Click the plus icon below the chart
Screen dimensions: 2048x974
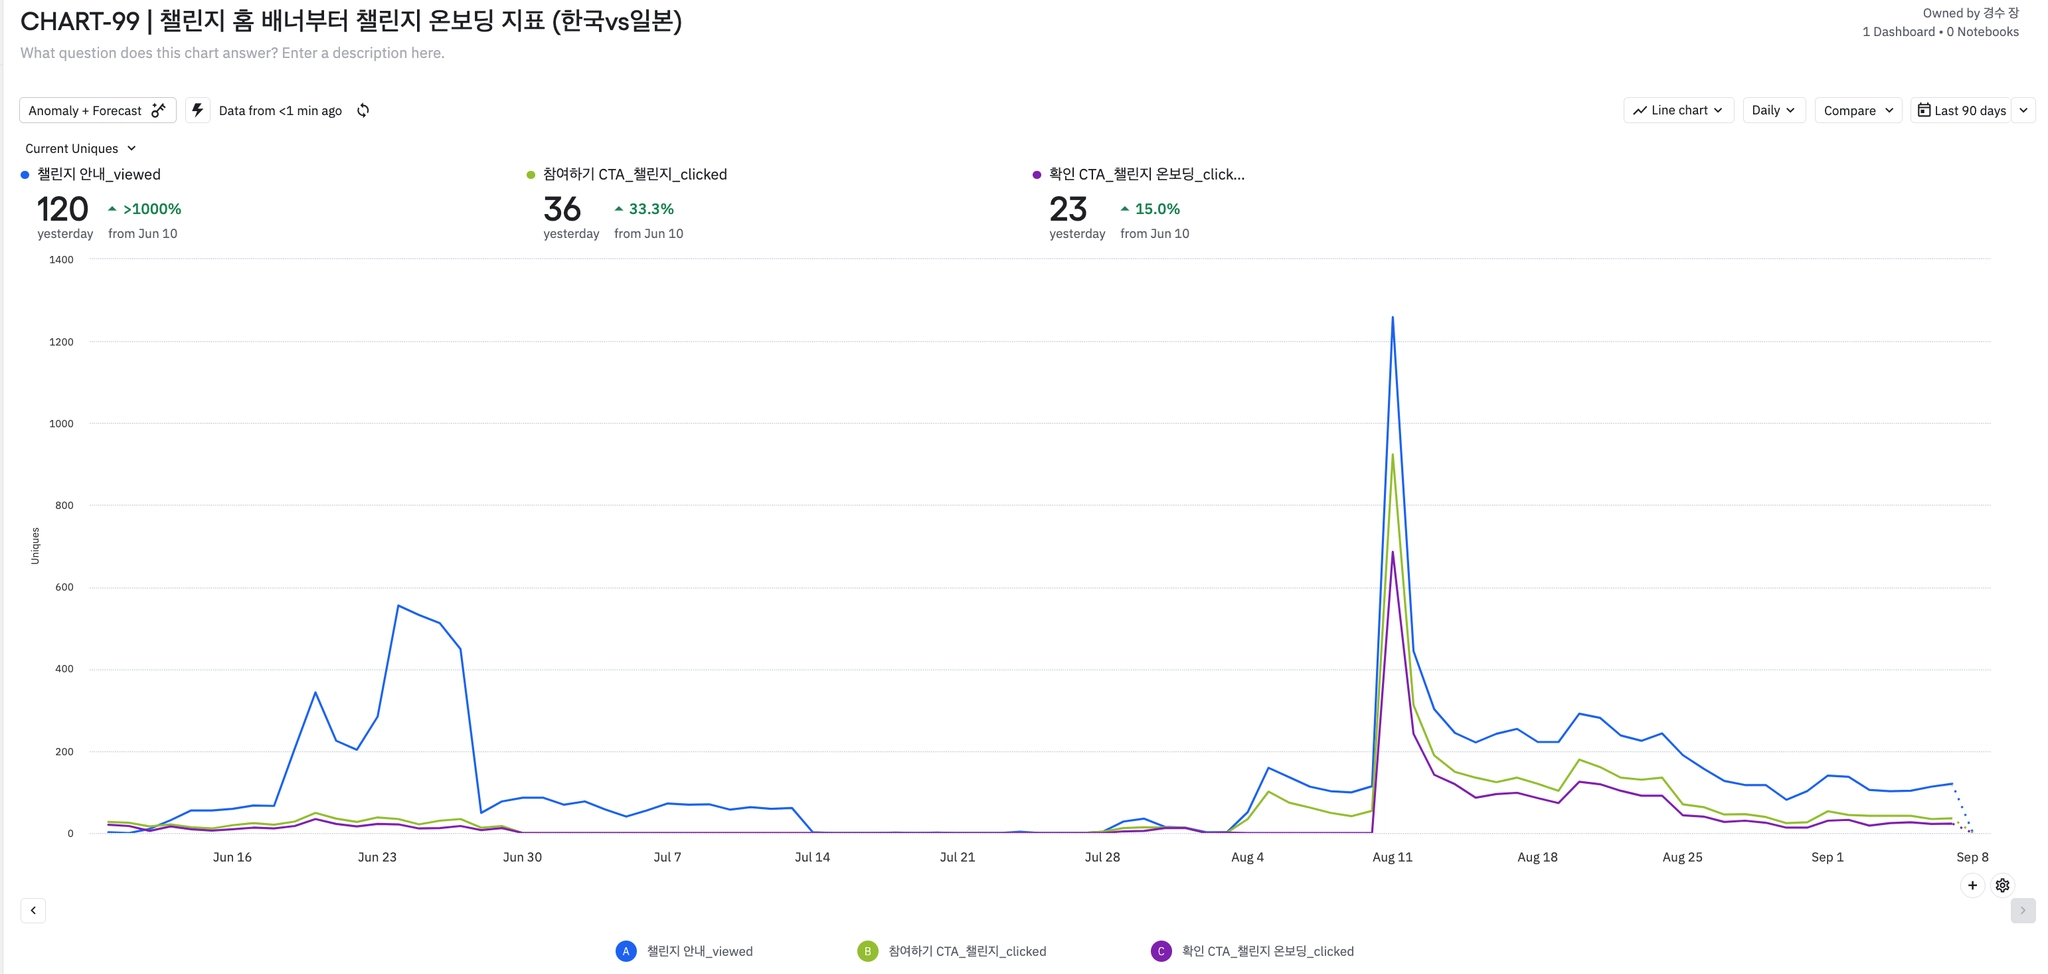tap(1972, 885)
